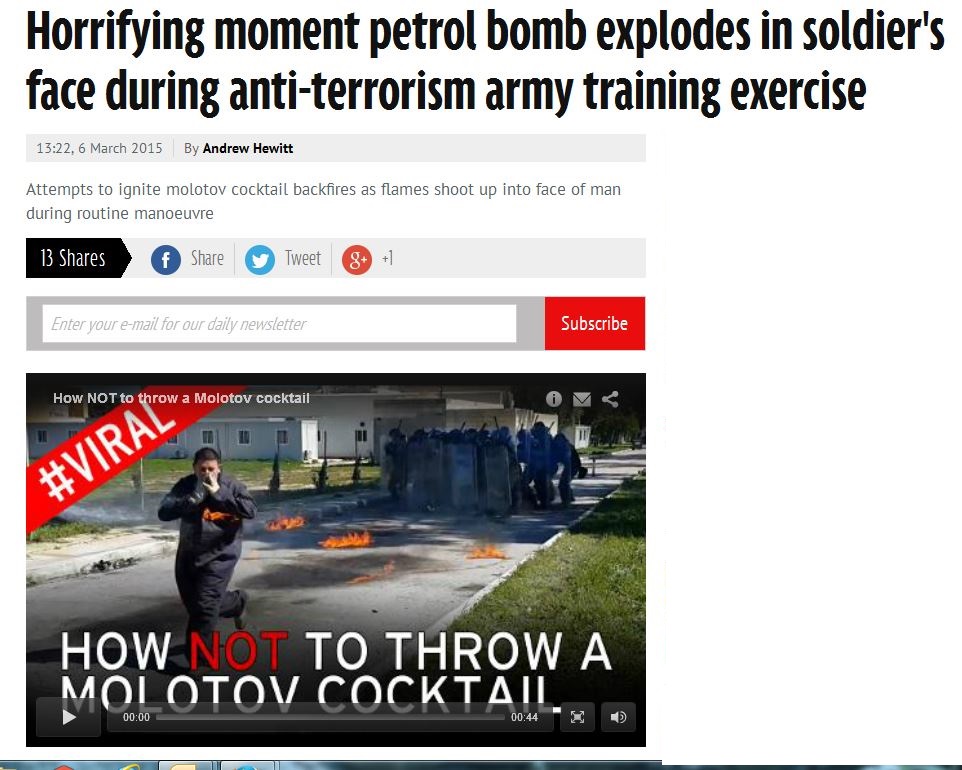Image resolution: width=962 pixels, height=770 pixels.
Task: Play the Molotov cocktail video
Action: 69,717
